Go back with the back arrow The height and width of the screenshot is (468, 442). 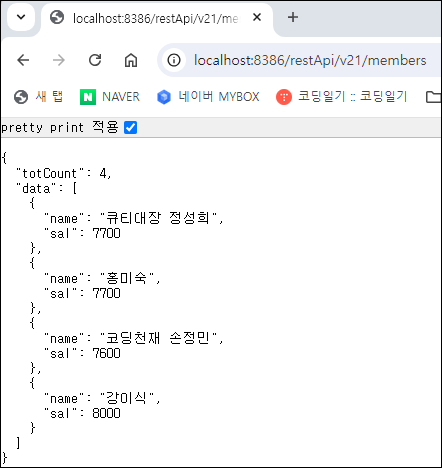23,60
